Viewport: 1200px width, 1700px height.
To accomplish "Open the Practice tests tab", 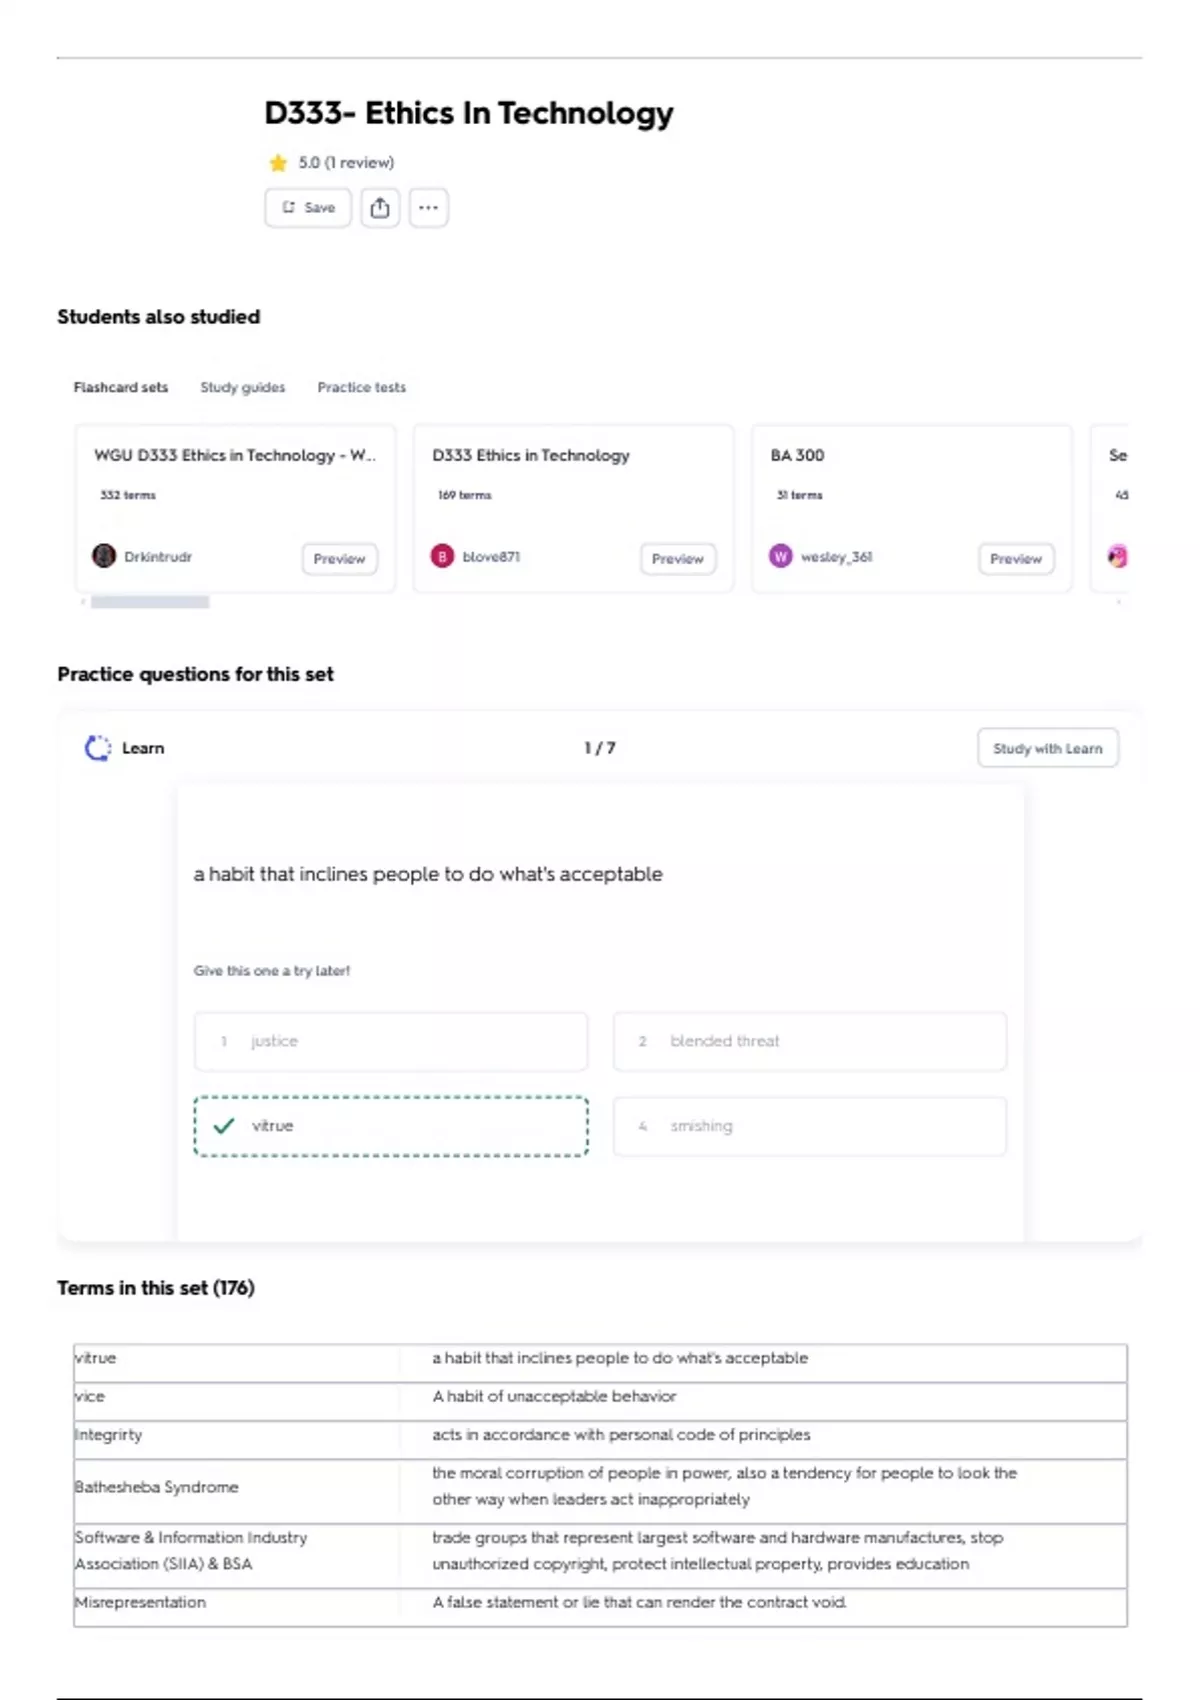I will coord(361,387).
